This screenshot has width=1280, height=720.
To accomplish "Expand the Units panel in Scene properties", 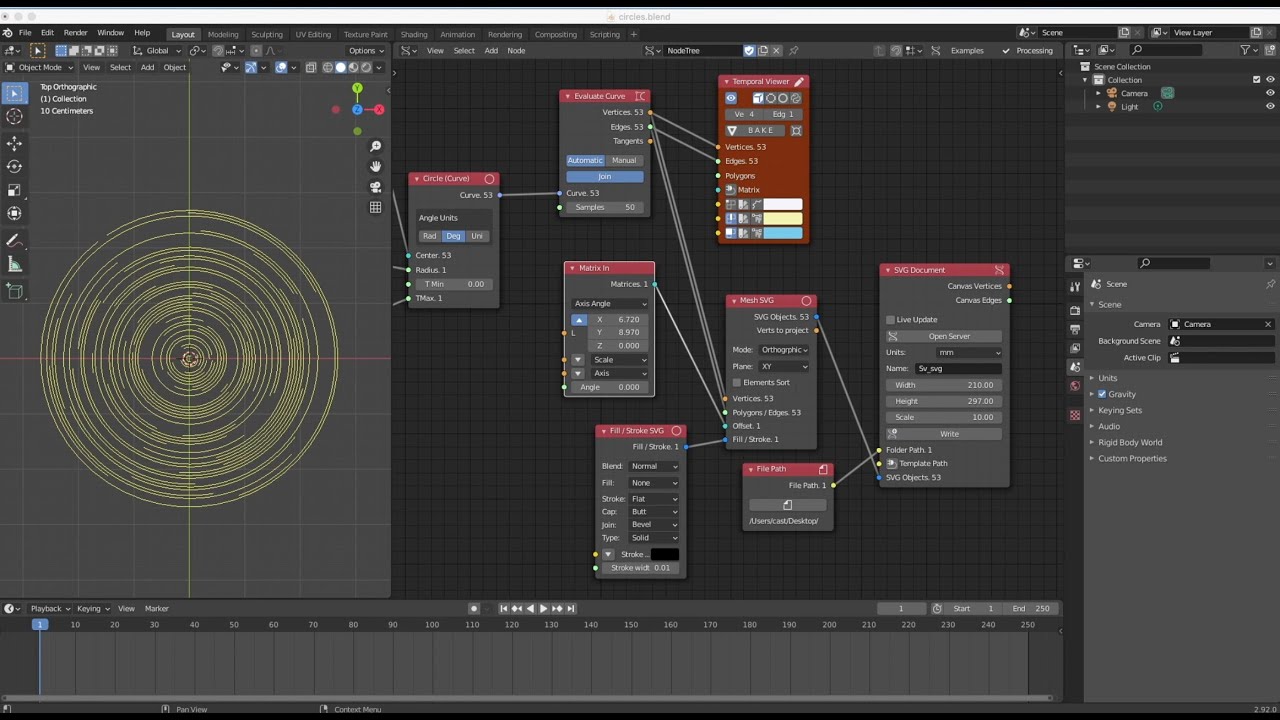I will [x=1107, y=378].
